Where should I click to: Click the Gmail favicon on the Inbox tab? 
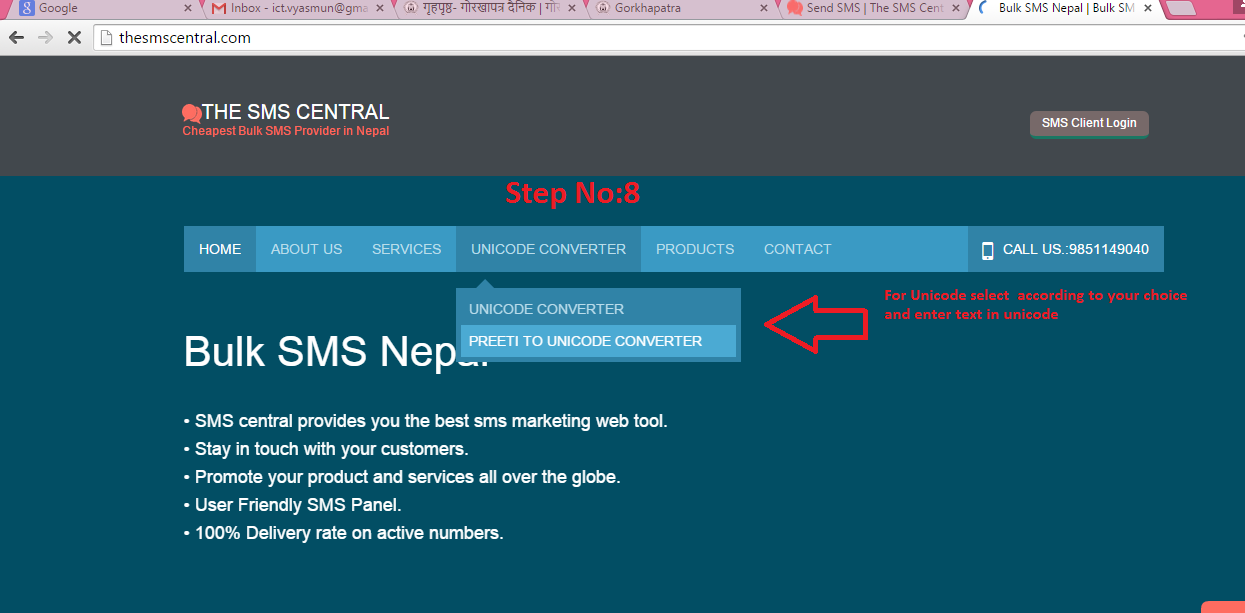(x=219, y=8)
